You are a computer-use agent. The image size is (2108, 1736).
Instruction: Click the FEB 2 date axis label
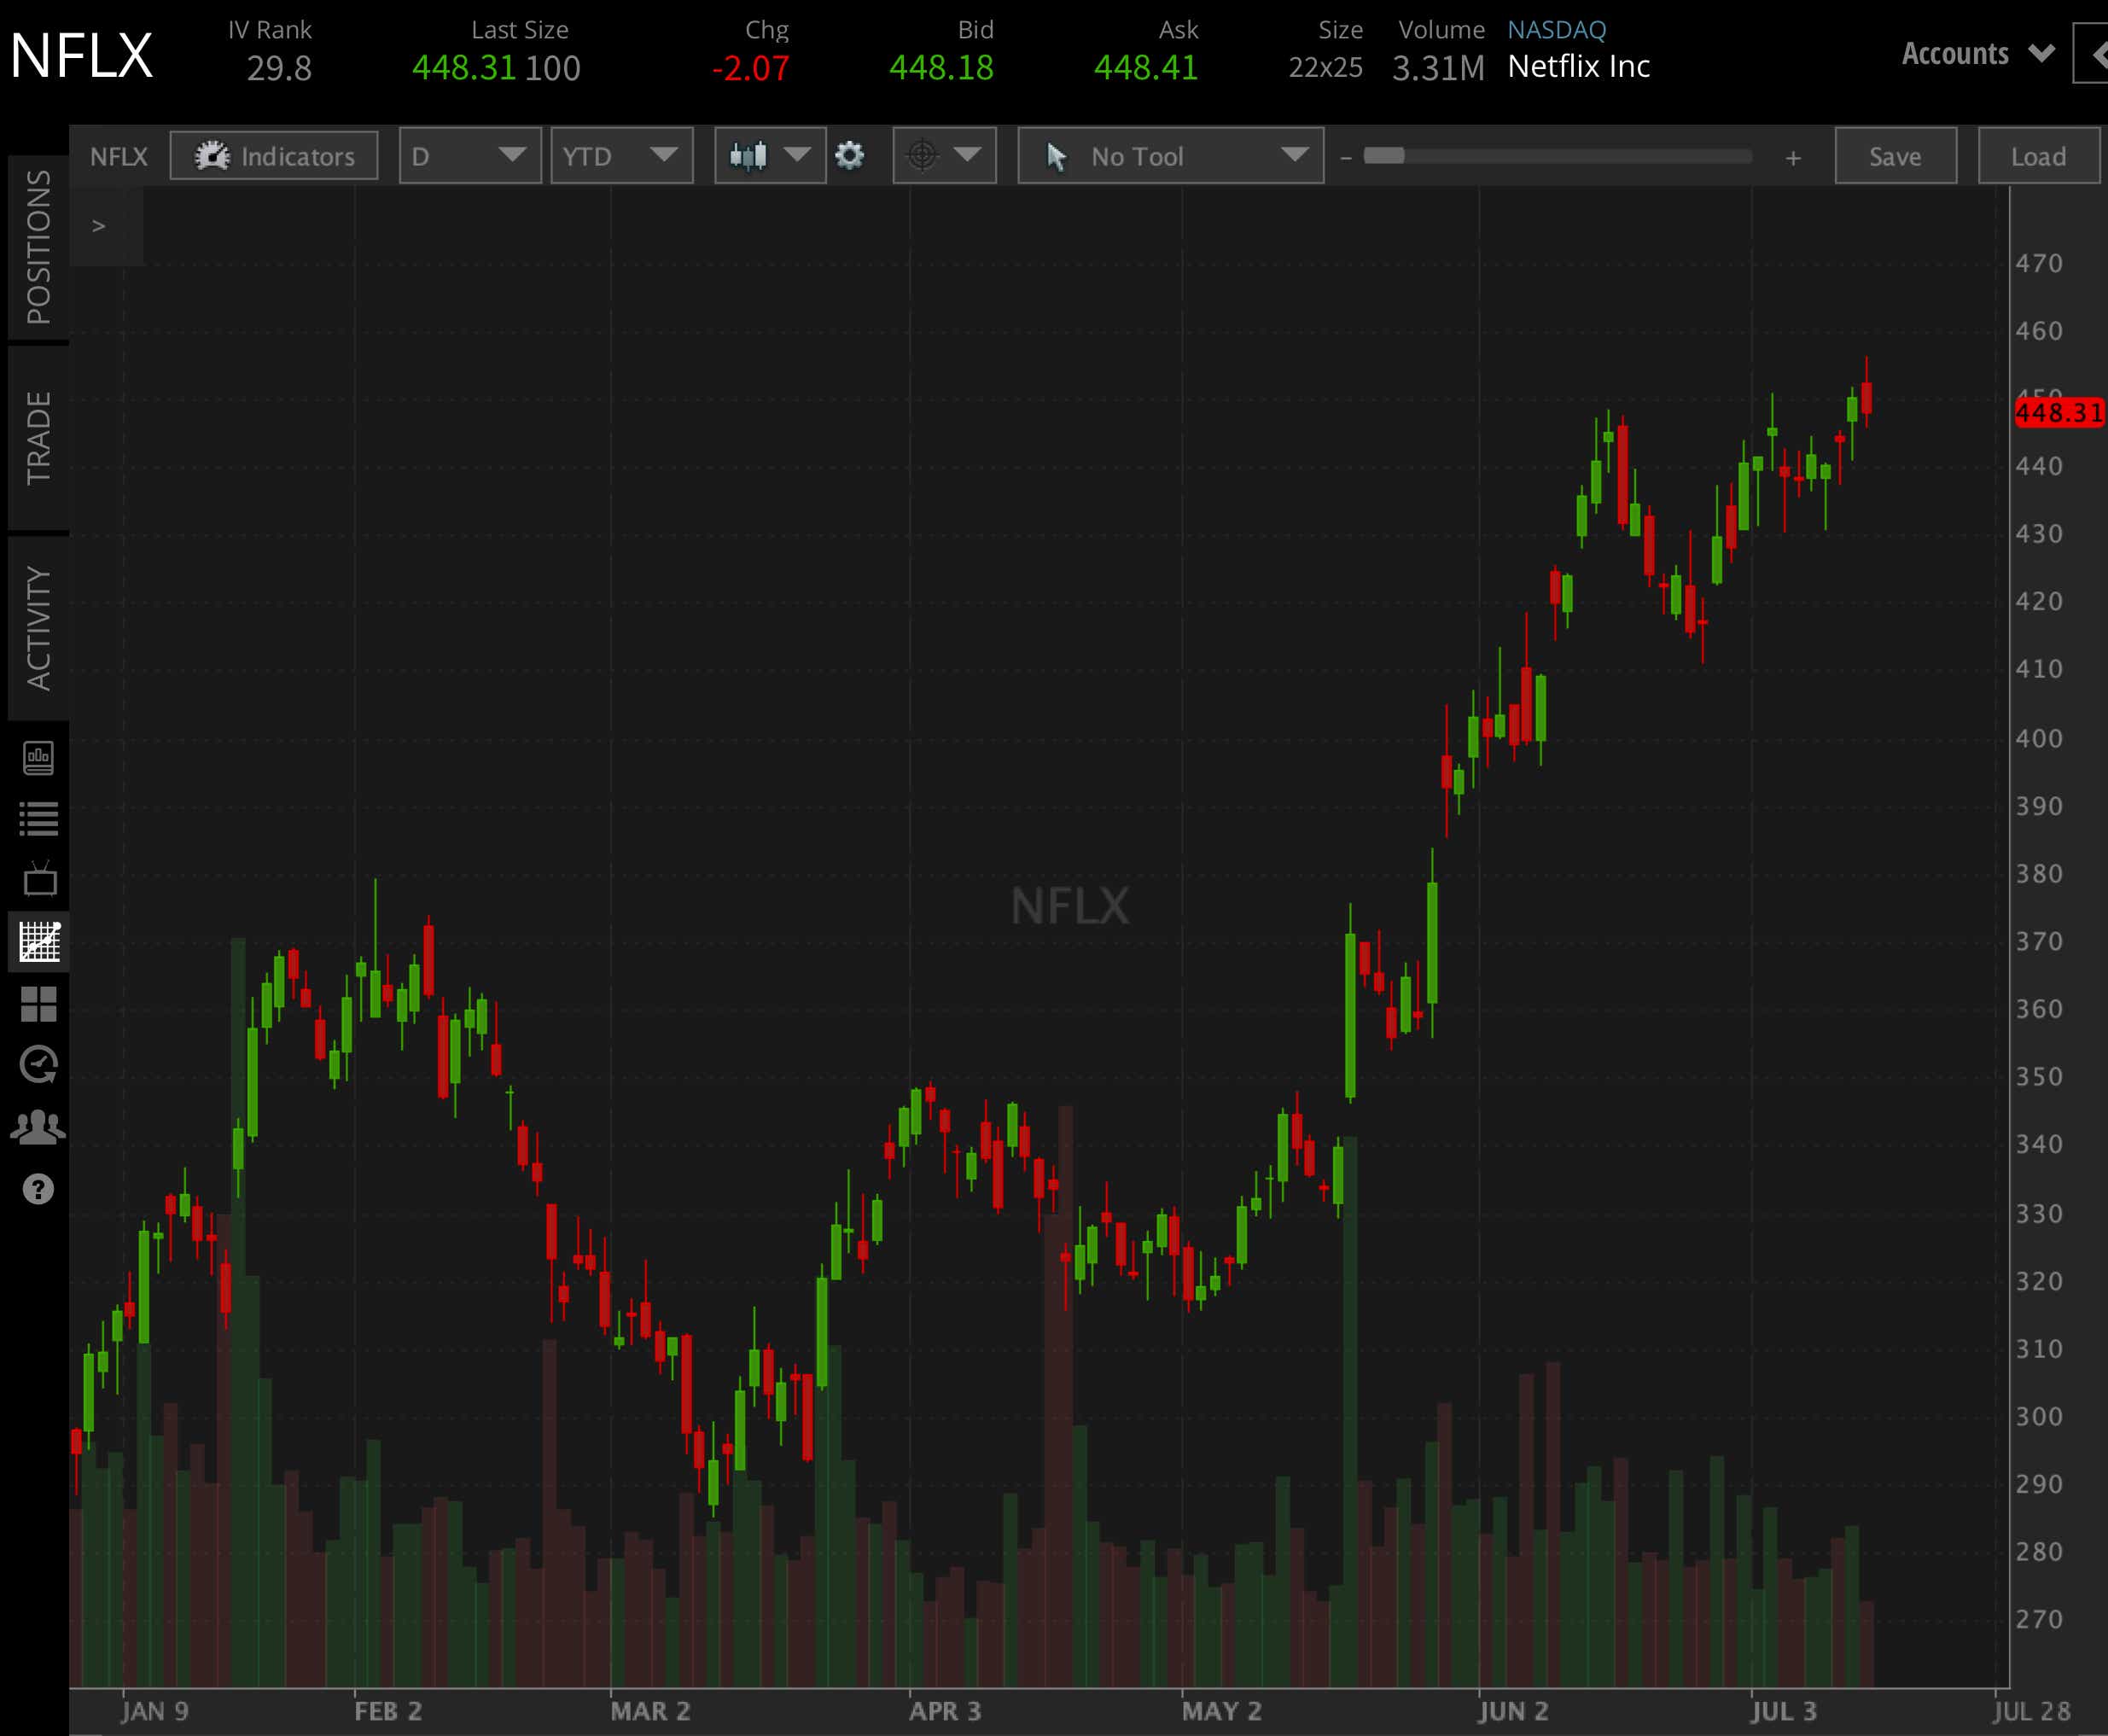pos(388,1711)
